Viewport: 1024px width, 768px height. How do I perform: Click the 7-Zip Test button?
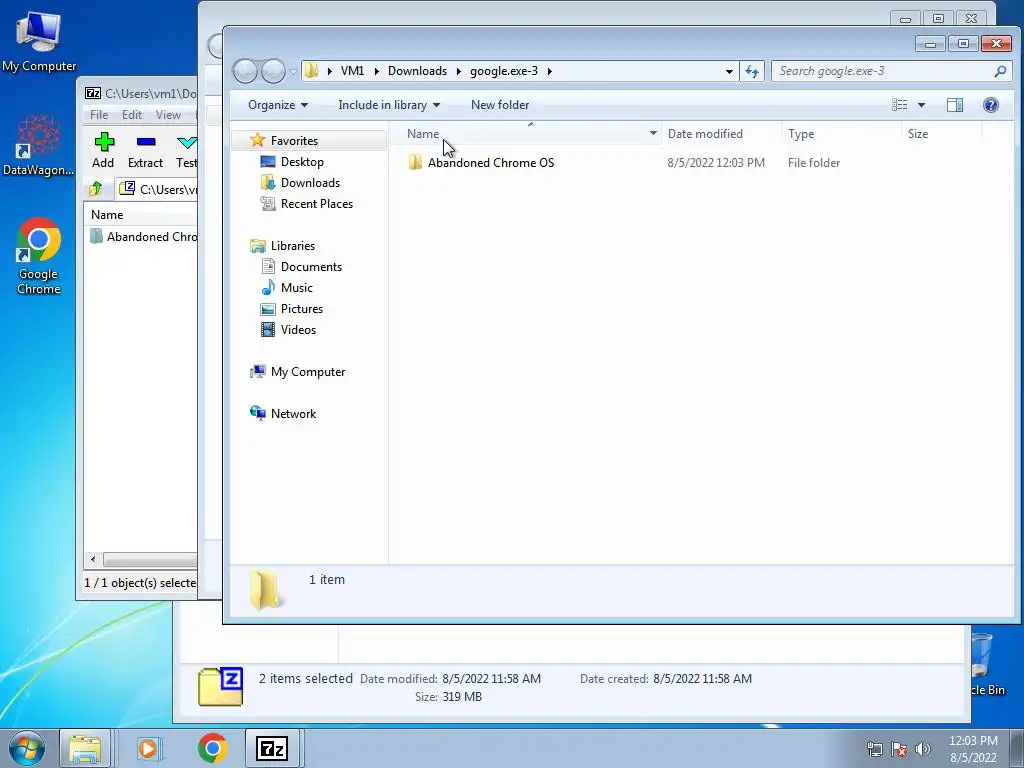point(186,150)
